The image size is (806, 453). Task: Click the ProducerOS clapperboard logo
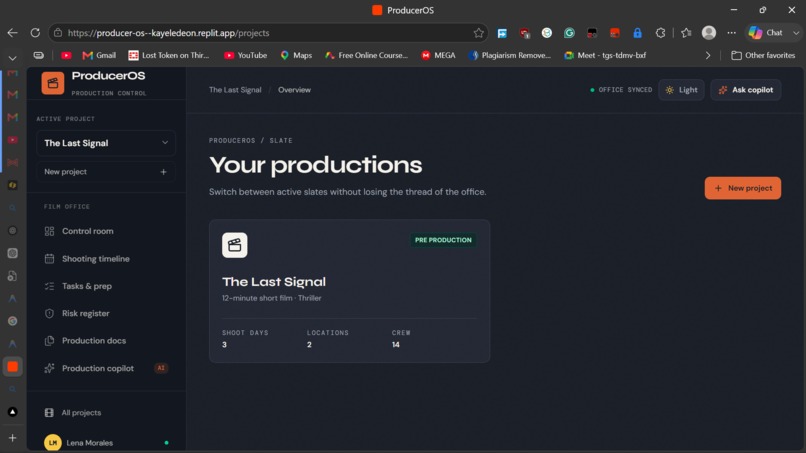(x=53, y=83)
